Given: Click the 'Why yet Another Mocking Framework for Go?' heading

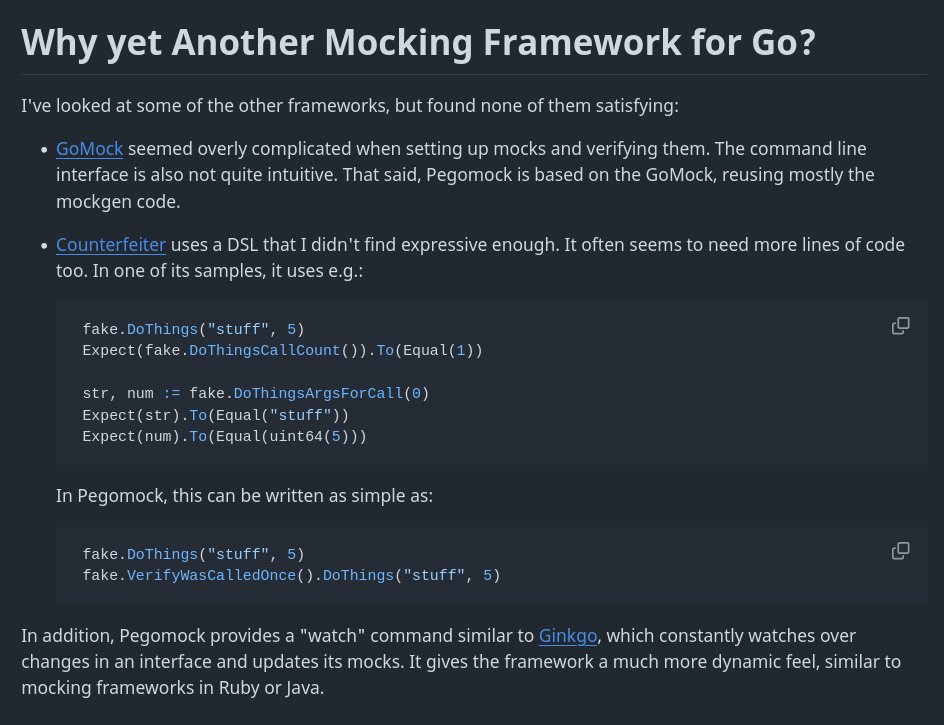Looking at the screenshot, I should pos(418,43).
